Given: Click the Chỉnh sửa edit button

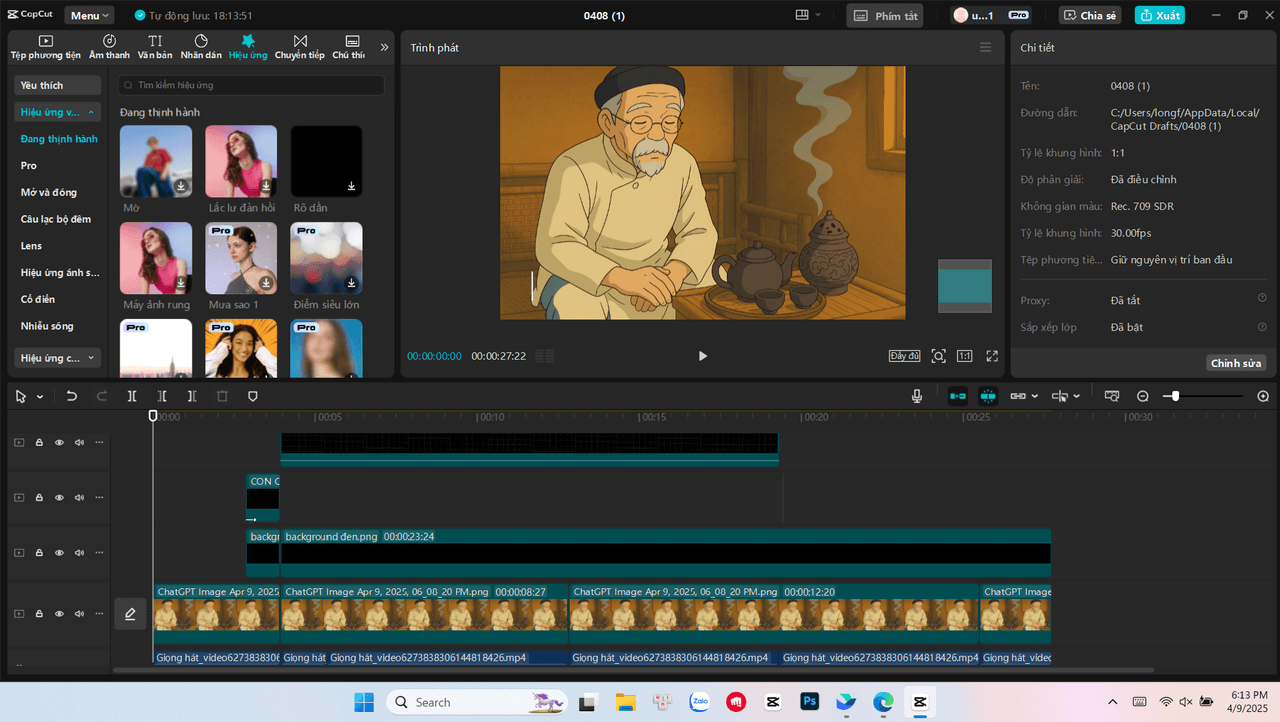Looking at the screenshot, I should pos(1237,363).
